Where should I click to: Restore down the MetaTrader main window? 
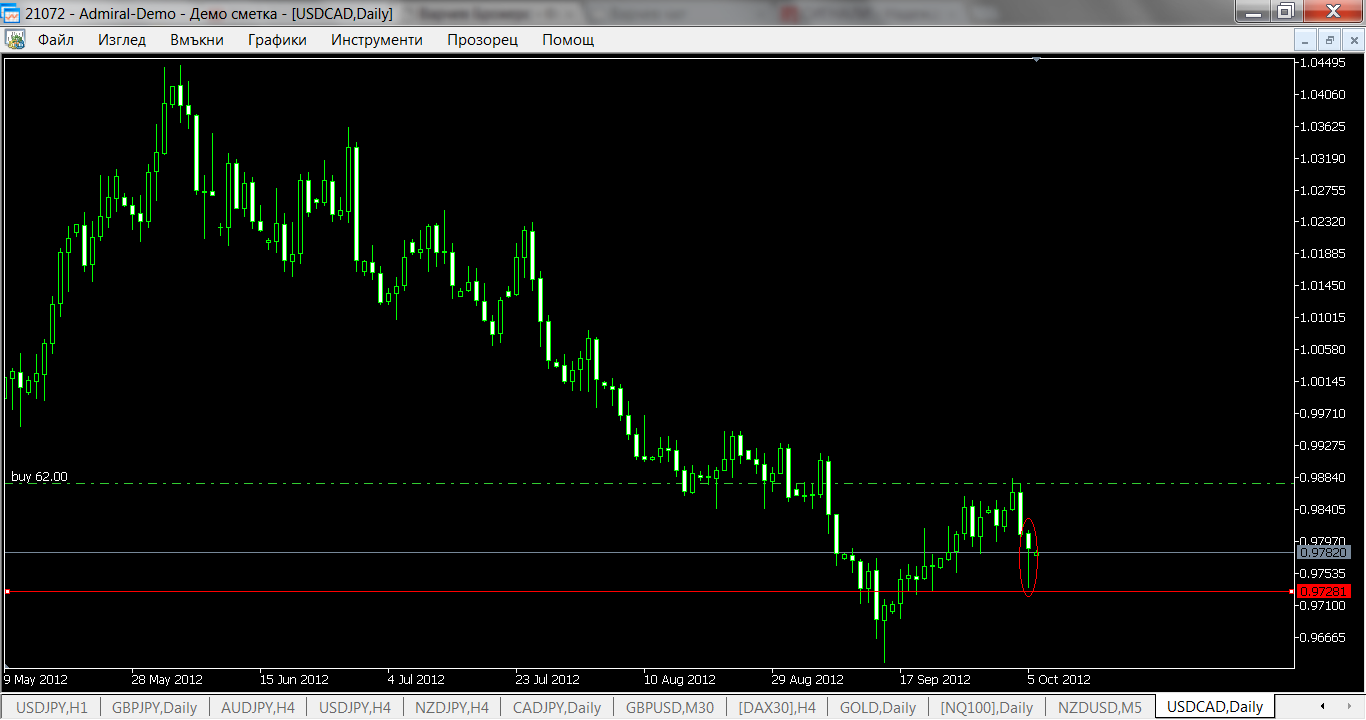(1286, 11)
